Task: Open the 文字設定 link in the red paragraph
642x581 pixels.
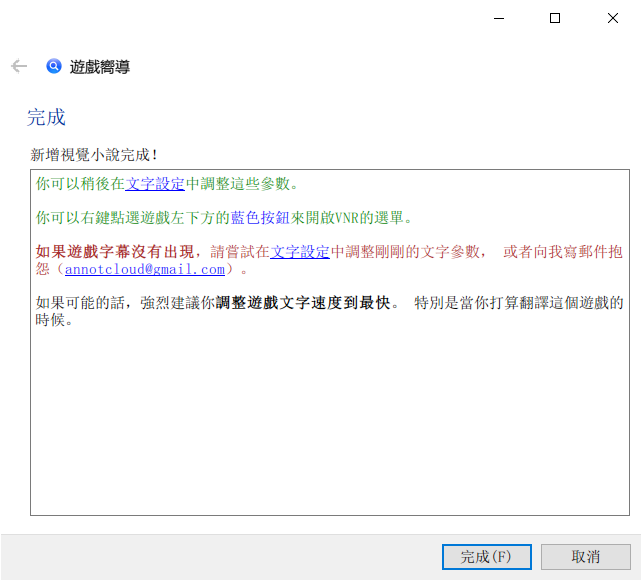Action: click(300, 252)
